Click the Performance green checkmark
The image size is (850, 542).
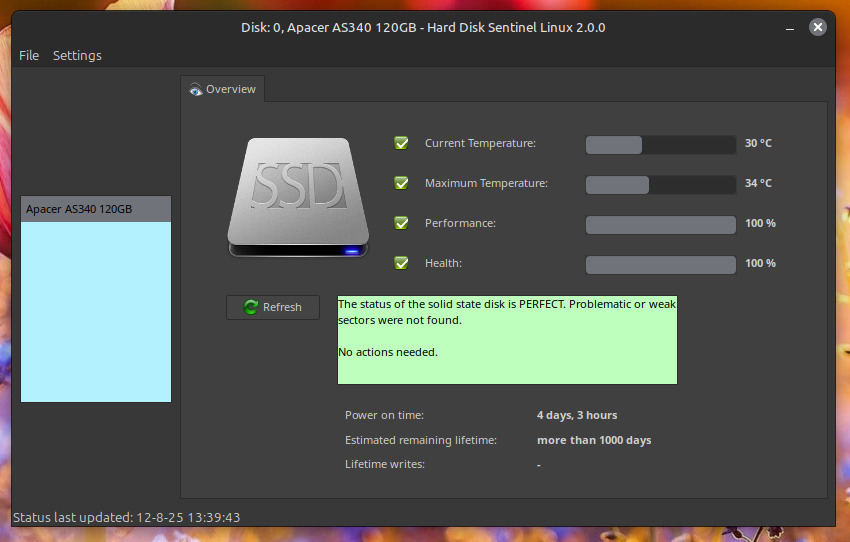coord(401,223)
